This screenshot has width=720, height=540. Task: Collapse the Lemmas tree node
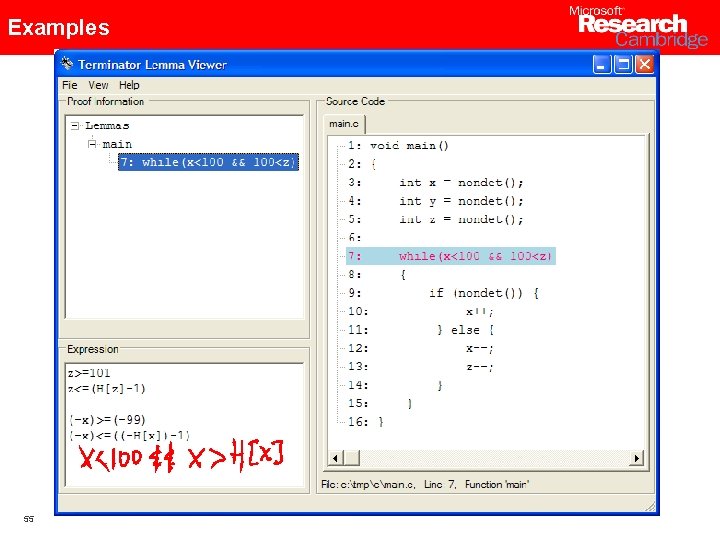click(x=75, y=125)
